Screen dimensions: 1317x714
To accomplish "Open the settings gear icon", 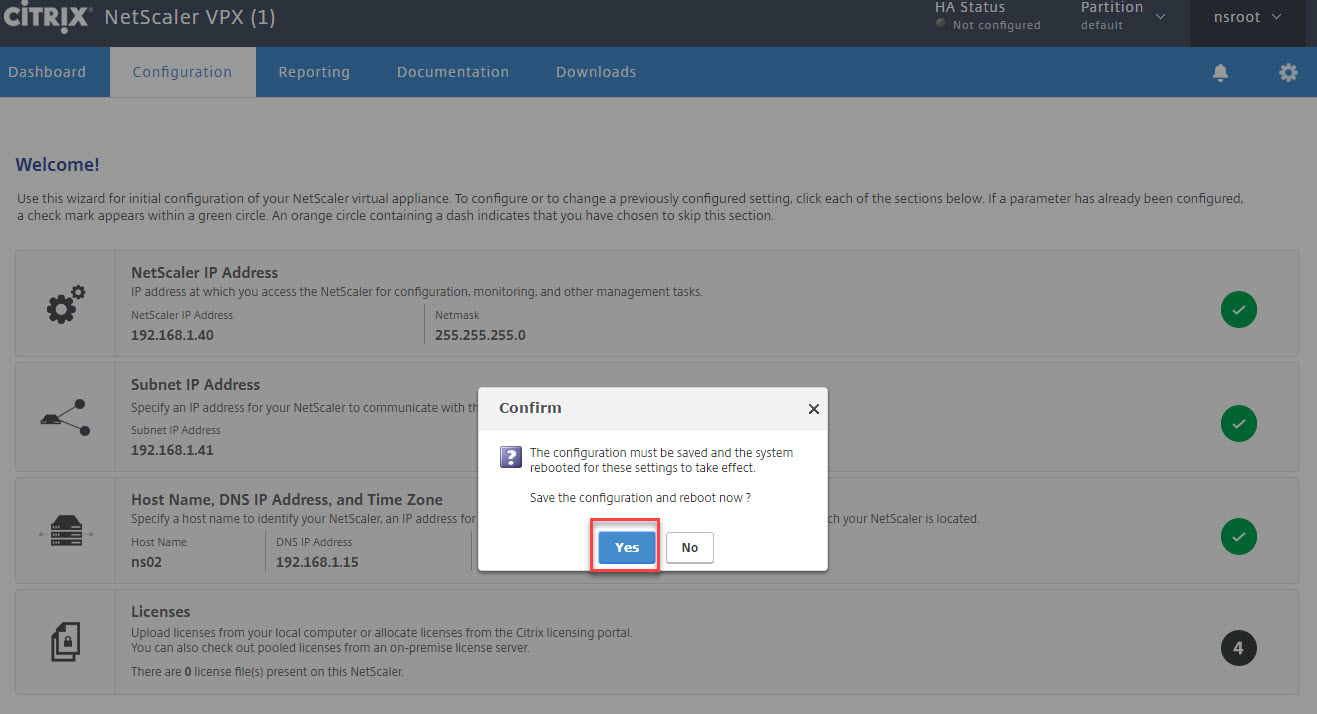I will tap(1288, 72).
